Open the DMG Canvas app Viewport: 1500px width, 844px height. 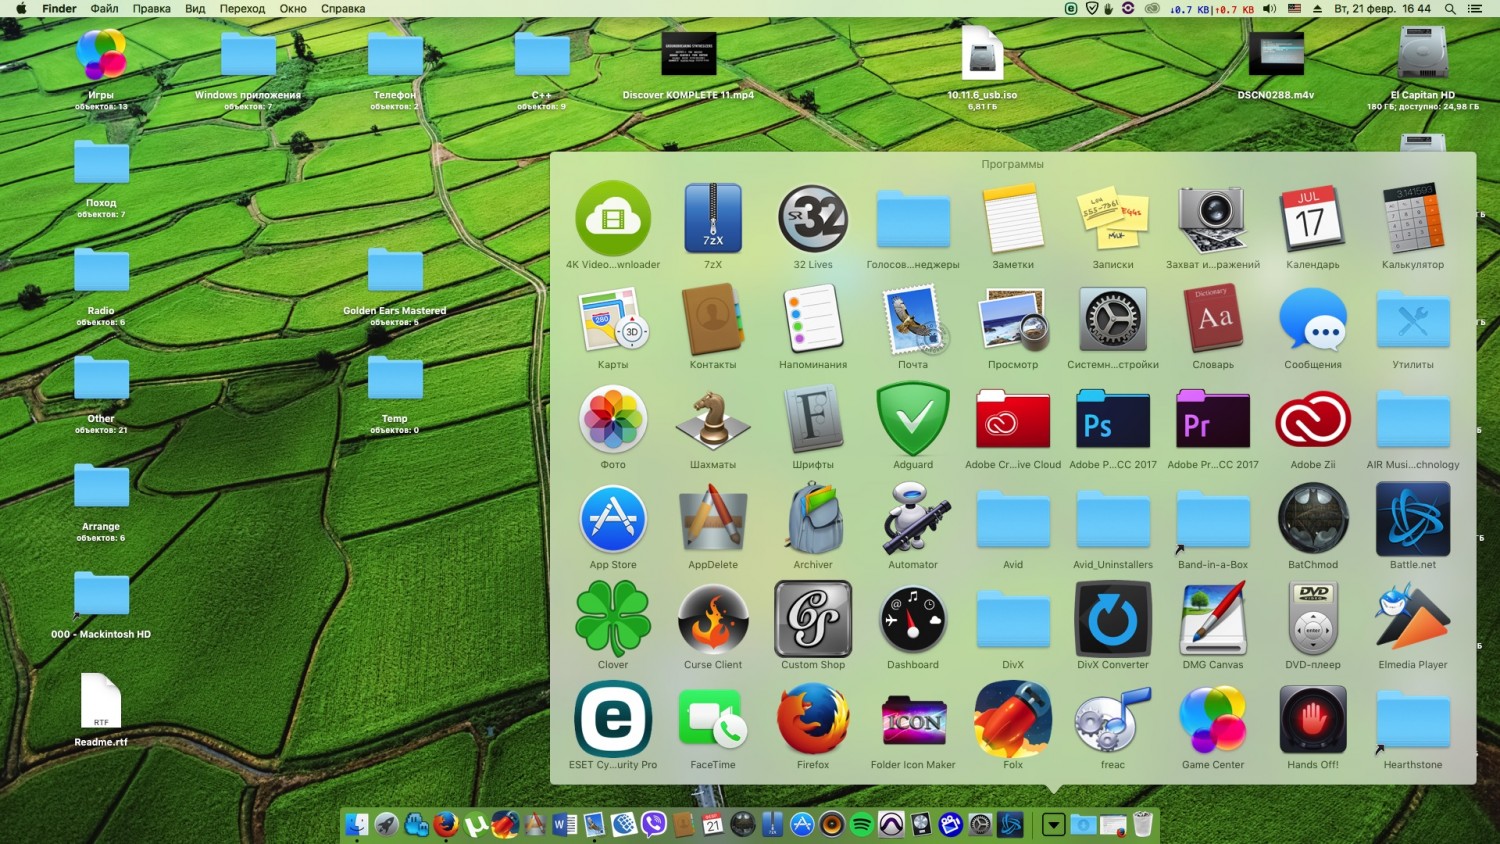pyautogui.click(x=1213, y=619)
